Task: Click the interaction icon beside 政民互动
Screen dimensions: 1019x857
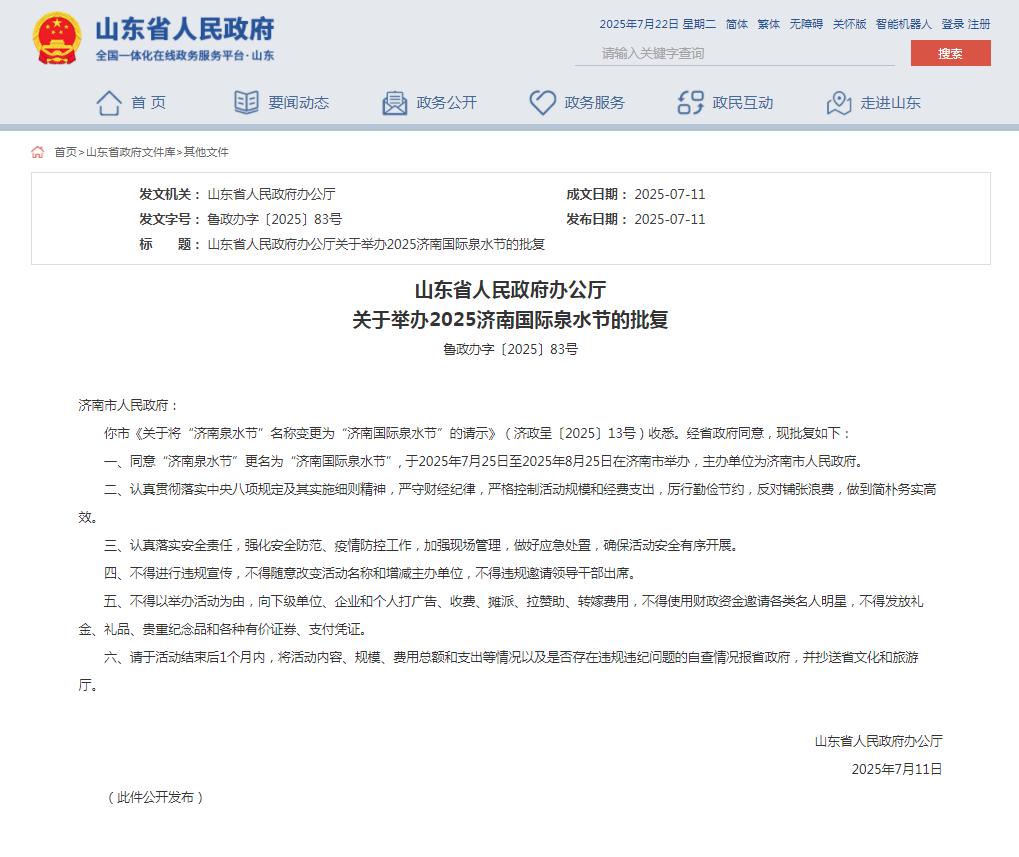Action: [691, 102]
